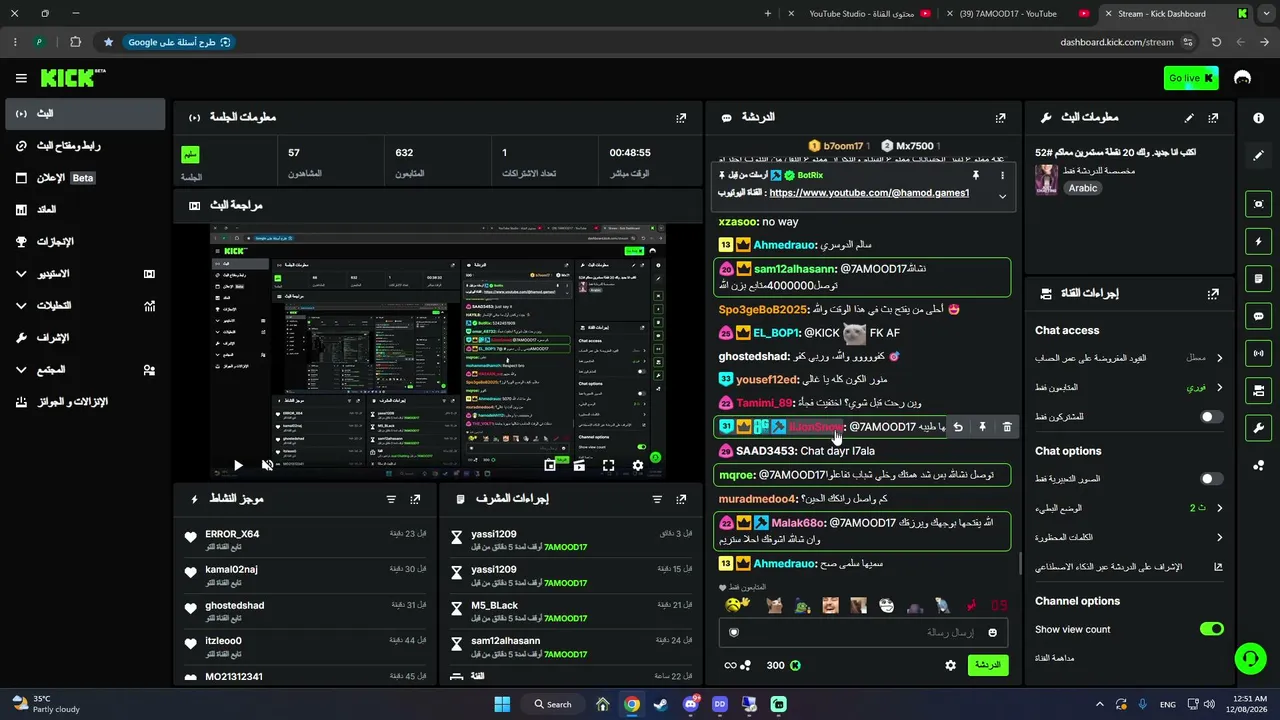The height and width of the screenshot is (720, 1280).
Task: Select البث in the left sidebar
Action: point(85,114)
